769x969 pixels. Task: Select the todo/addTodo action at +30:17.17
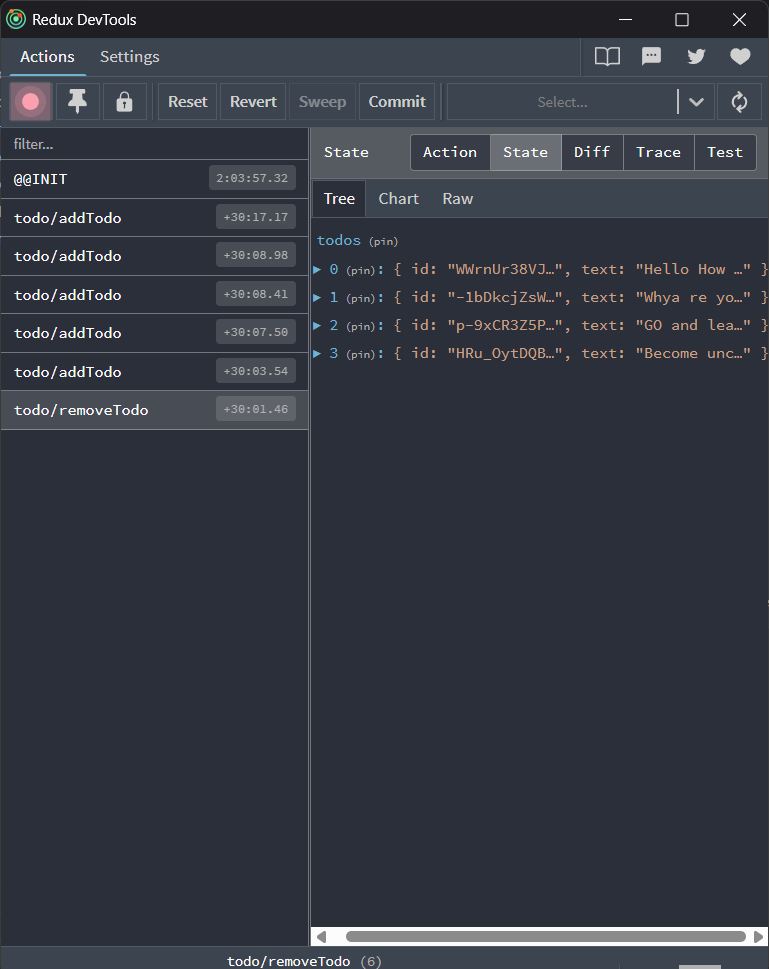[155, 218]
